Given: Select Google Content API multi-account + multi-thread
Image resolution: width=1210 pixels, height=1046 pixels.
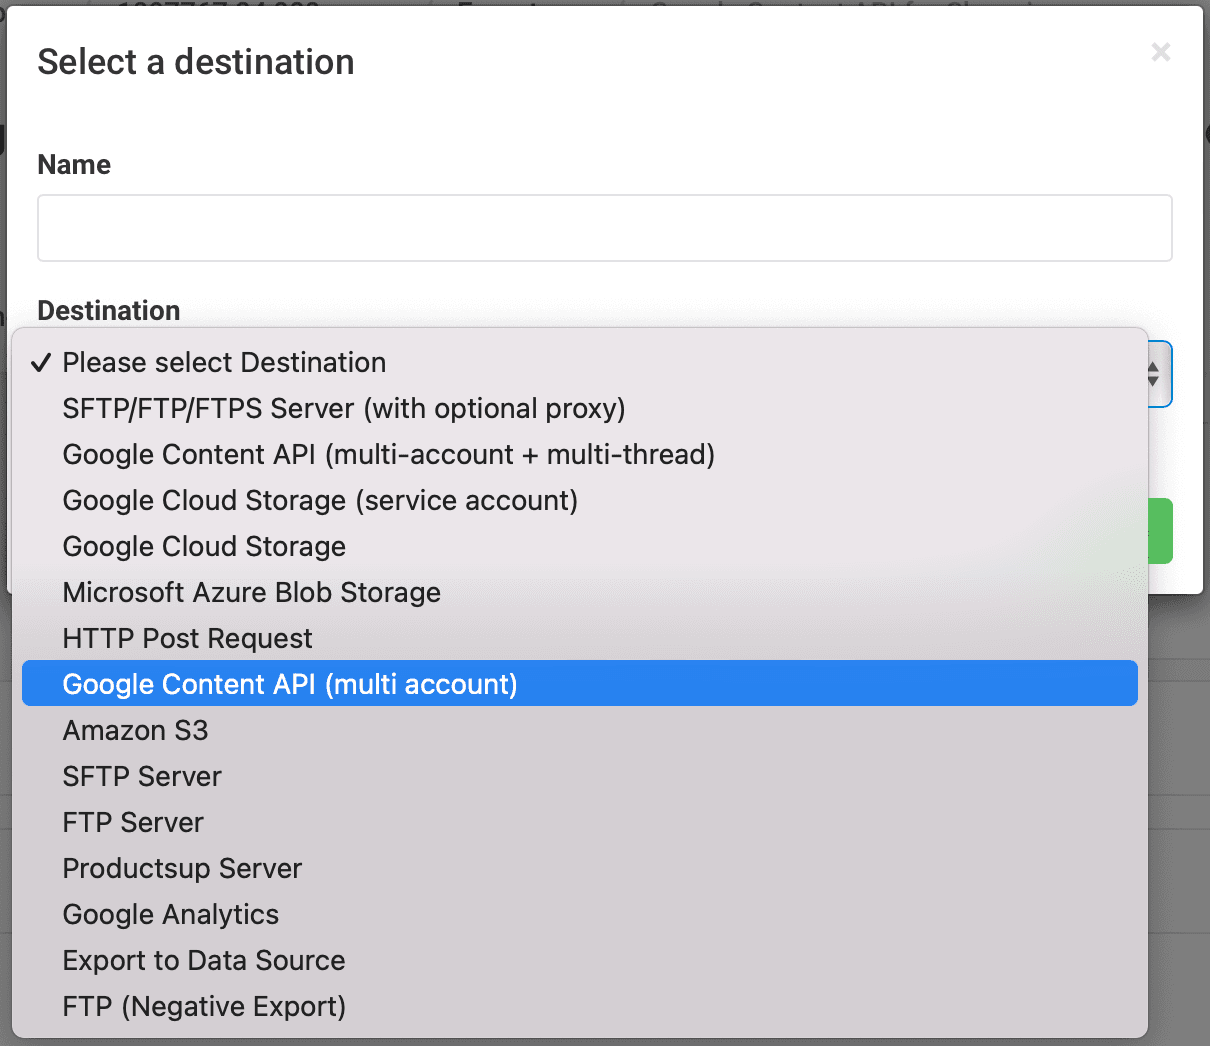Looking at the screenshot, I should pyautogui.click(x=388, y=455).
